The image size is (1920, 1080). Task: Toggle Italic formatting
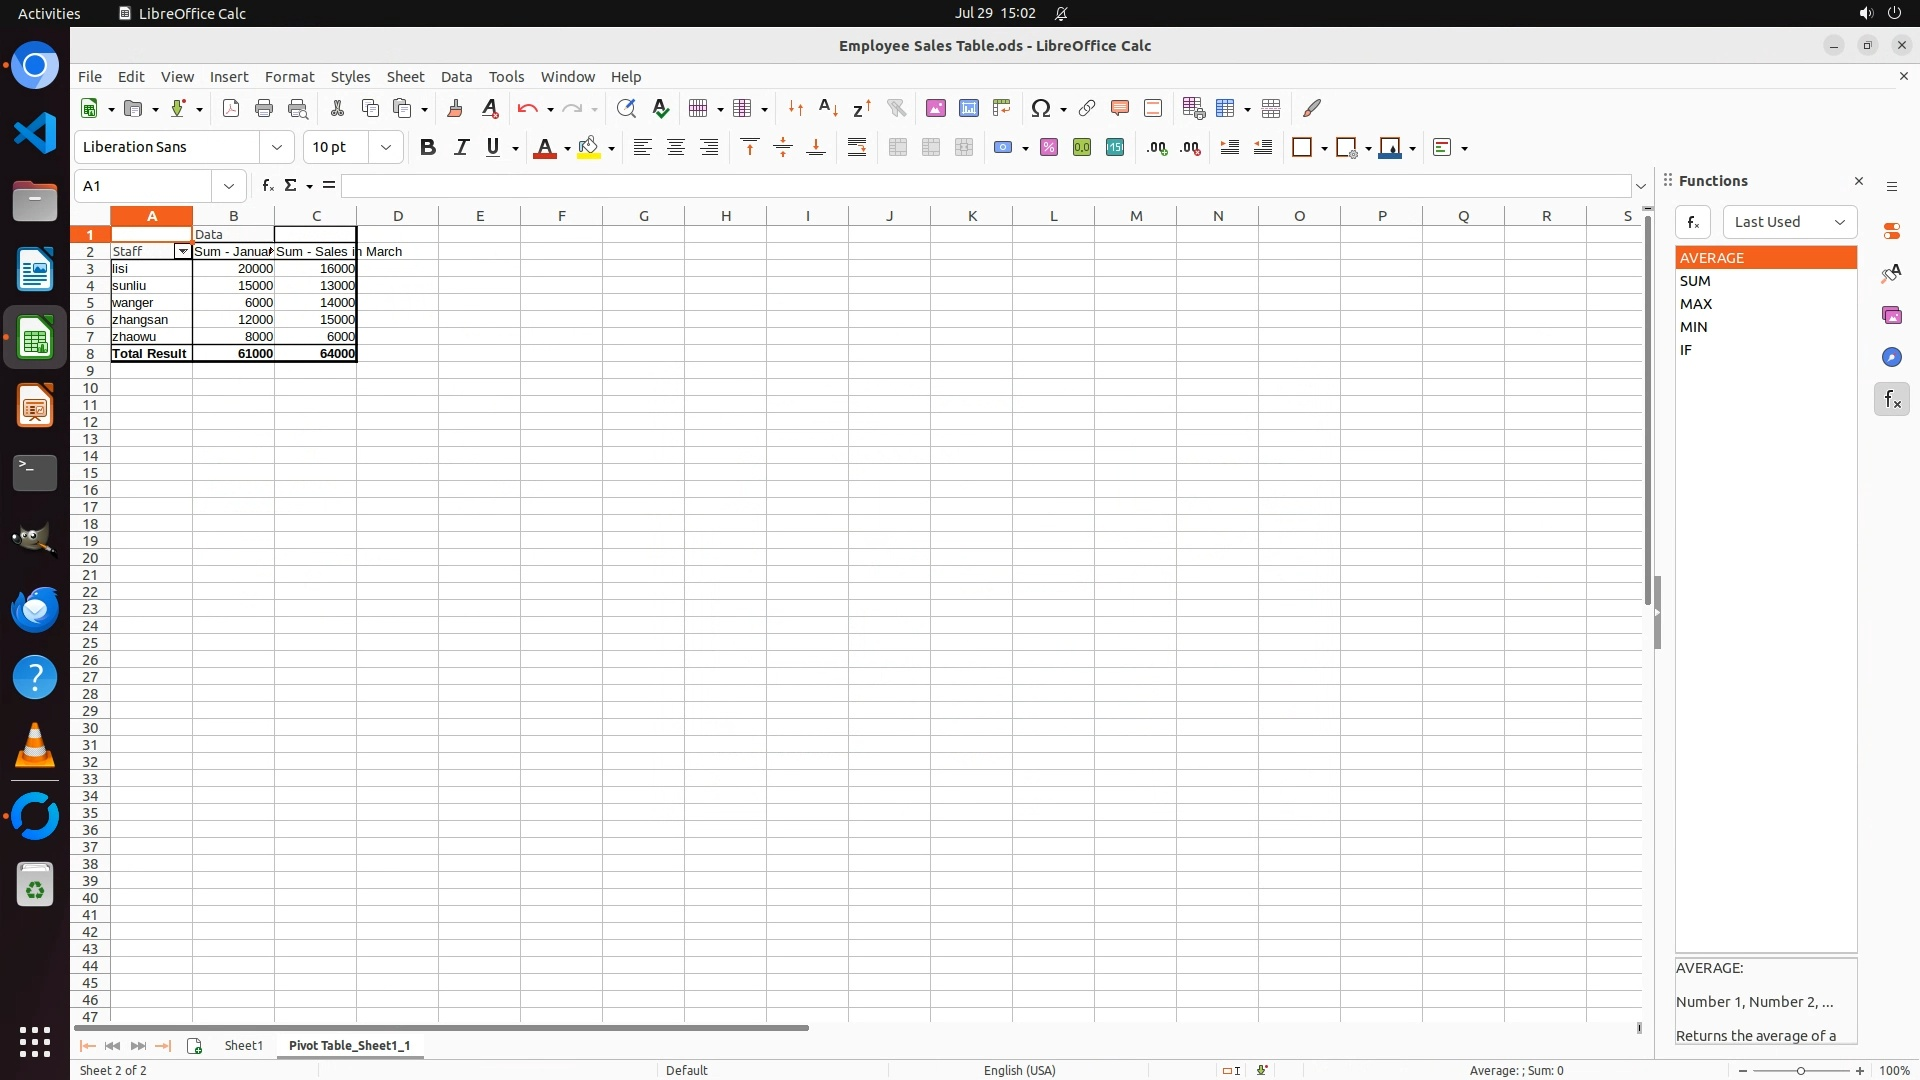[461, 147]
